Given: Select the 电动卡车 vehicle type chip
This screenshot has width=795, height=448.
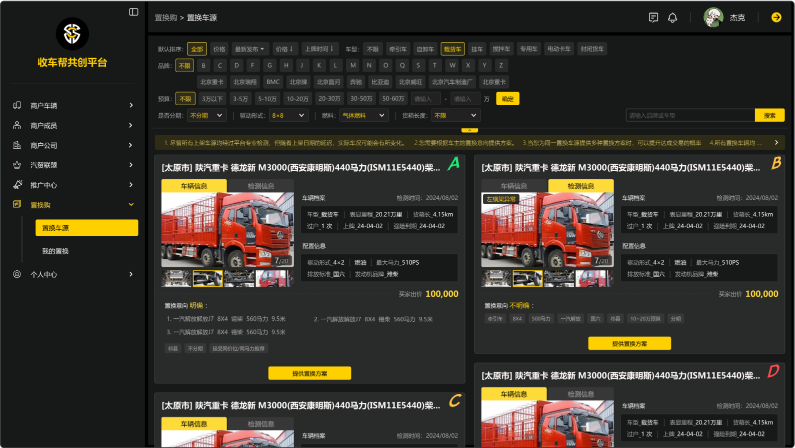Looking at the screenshot, I should tap(559, 49).
